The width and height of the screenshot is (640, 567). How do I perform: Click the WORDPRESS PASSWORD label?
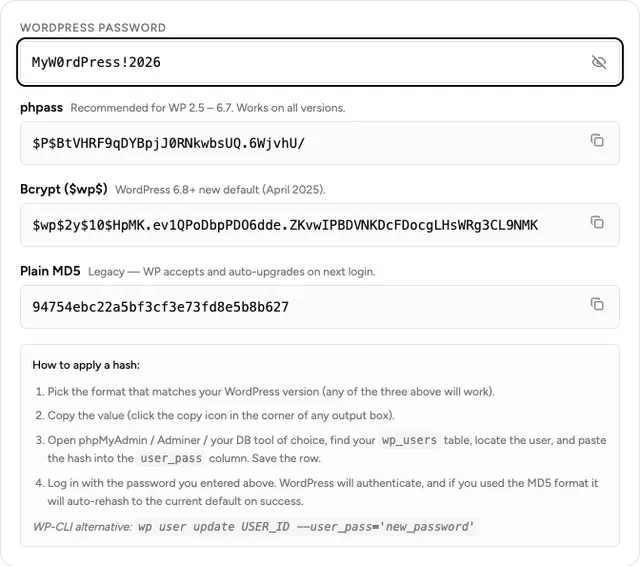93,28
